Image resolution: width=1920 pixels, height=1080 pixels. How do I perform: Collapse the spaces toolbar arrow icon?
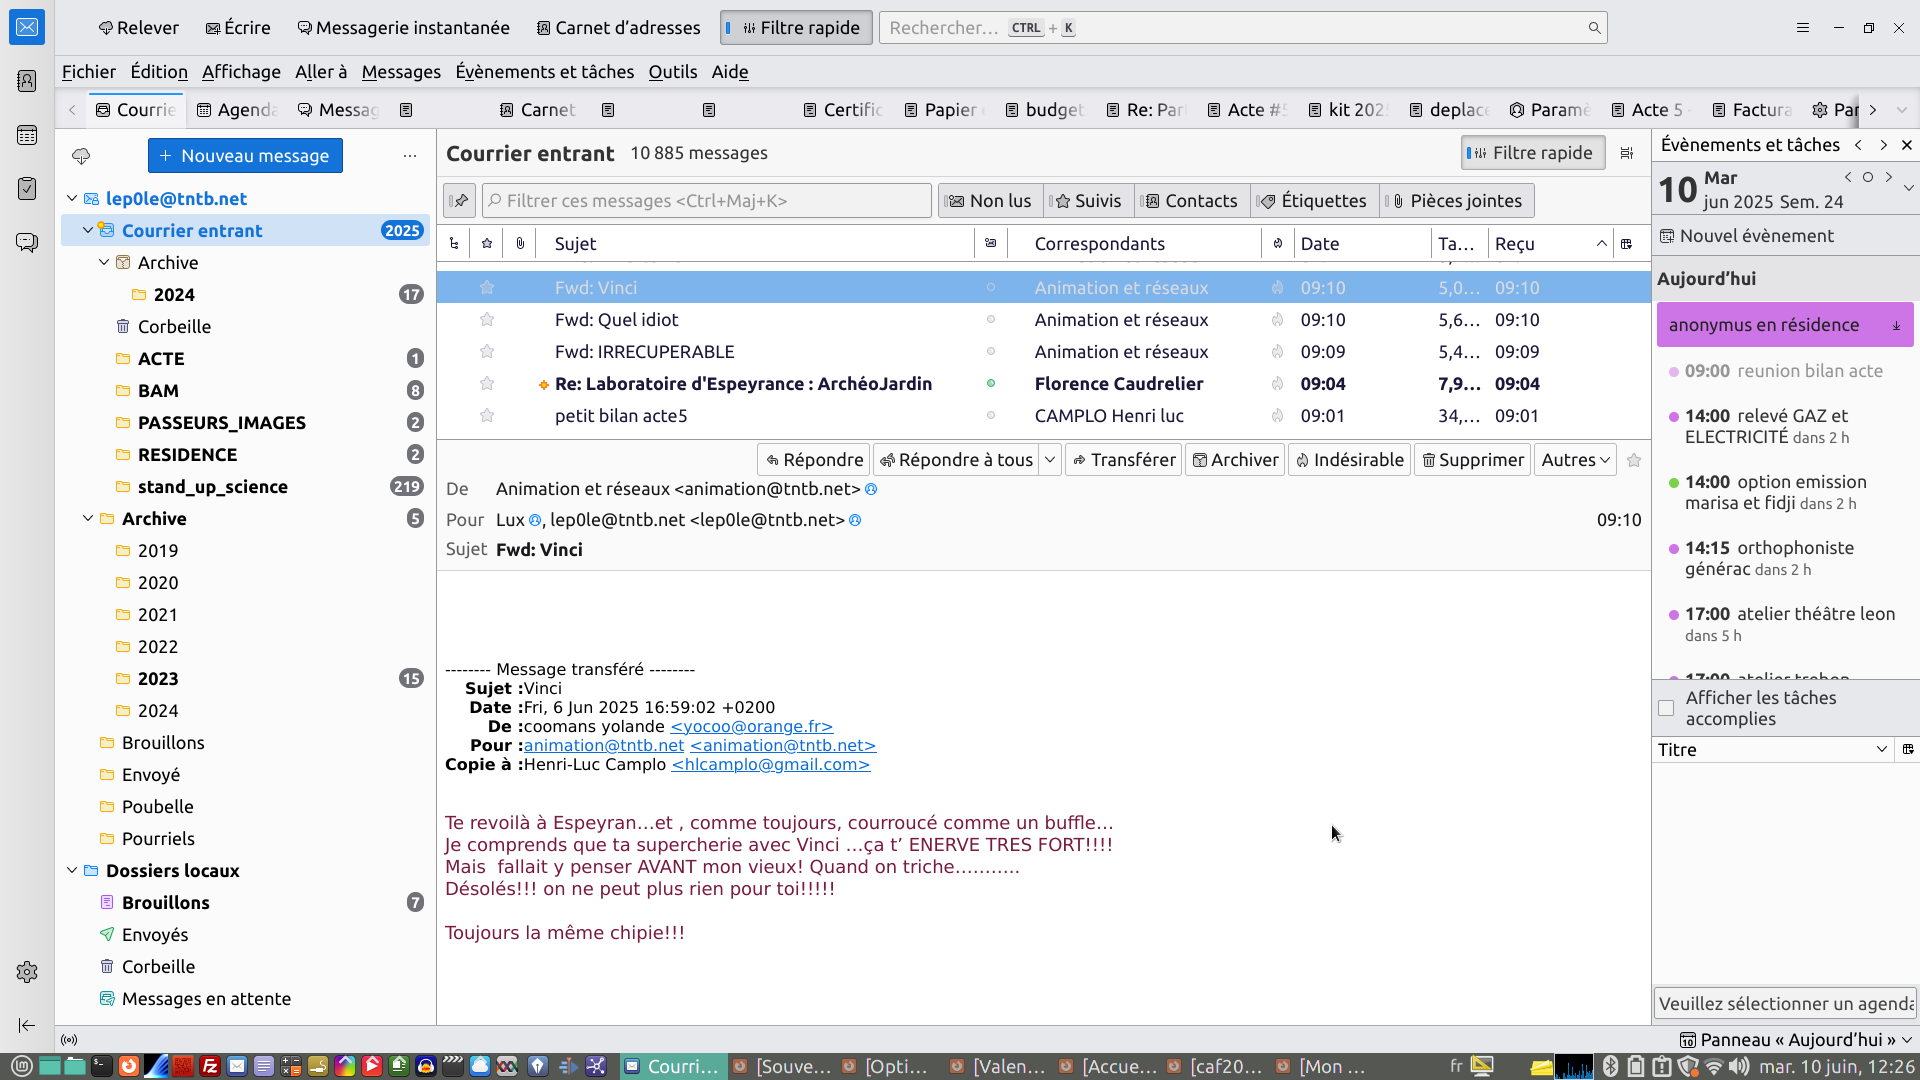click(27, 1025)
